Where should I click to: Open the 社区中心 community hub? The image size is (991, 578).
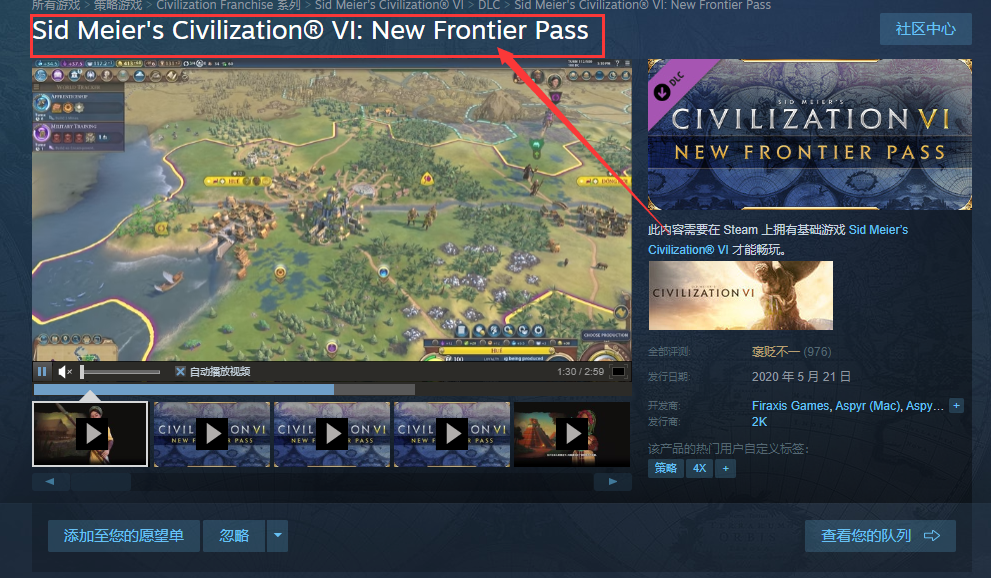(x=925, y=29)
